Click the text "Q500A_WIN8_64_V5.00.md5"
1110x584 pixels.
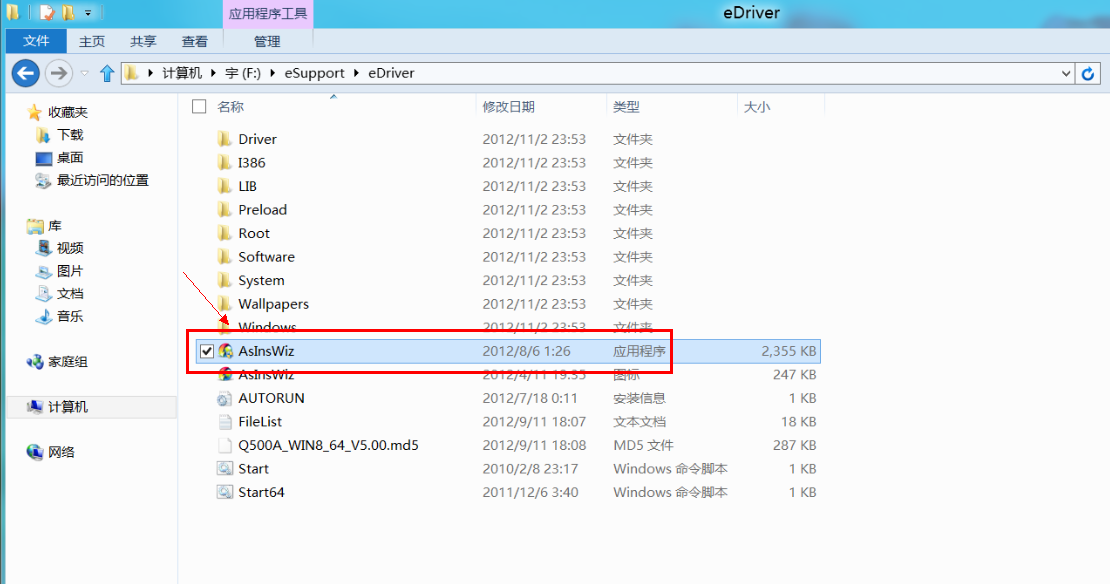328,445
